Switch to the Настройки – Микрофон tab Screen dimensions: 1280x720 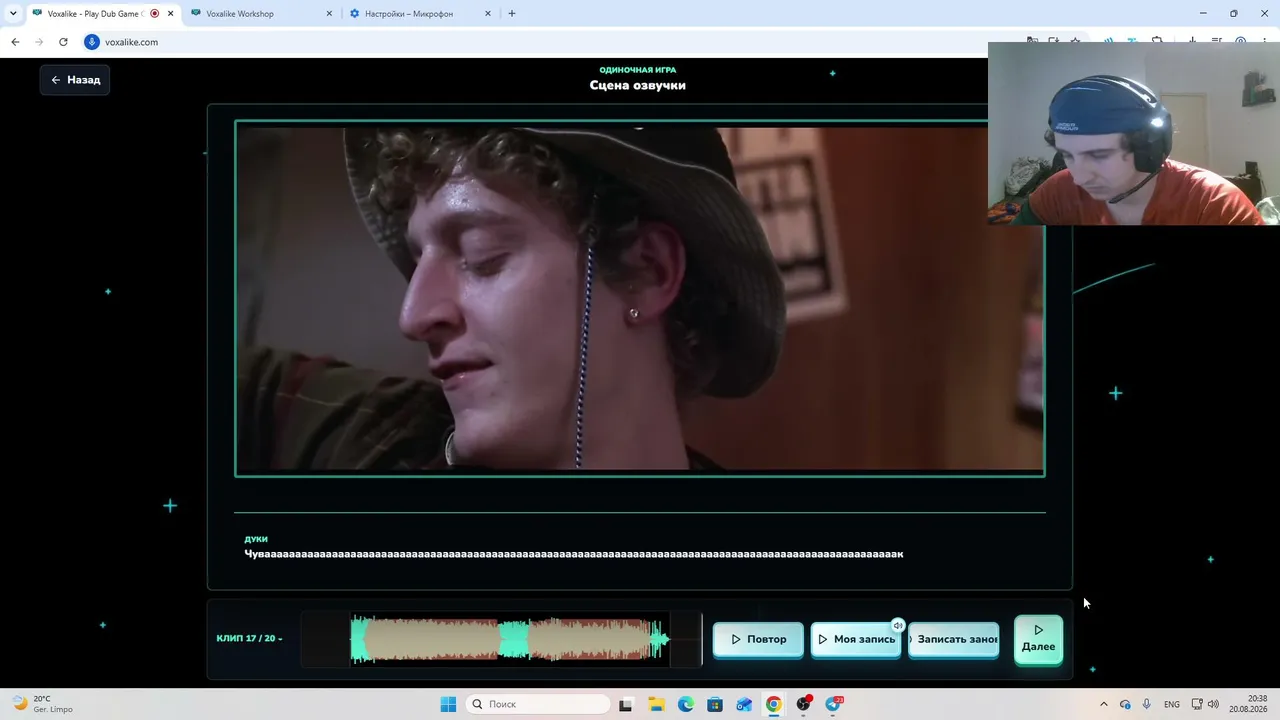(420, 14)
